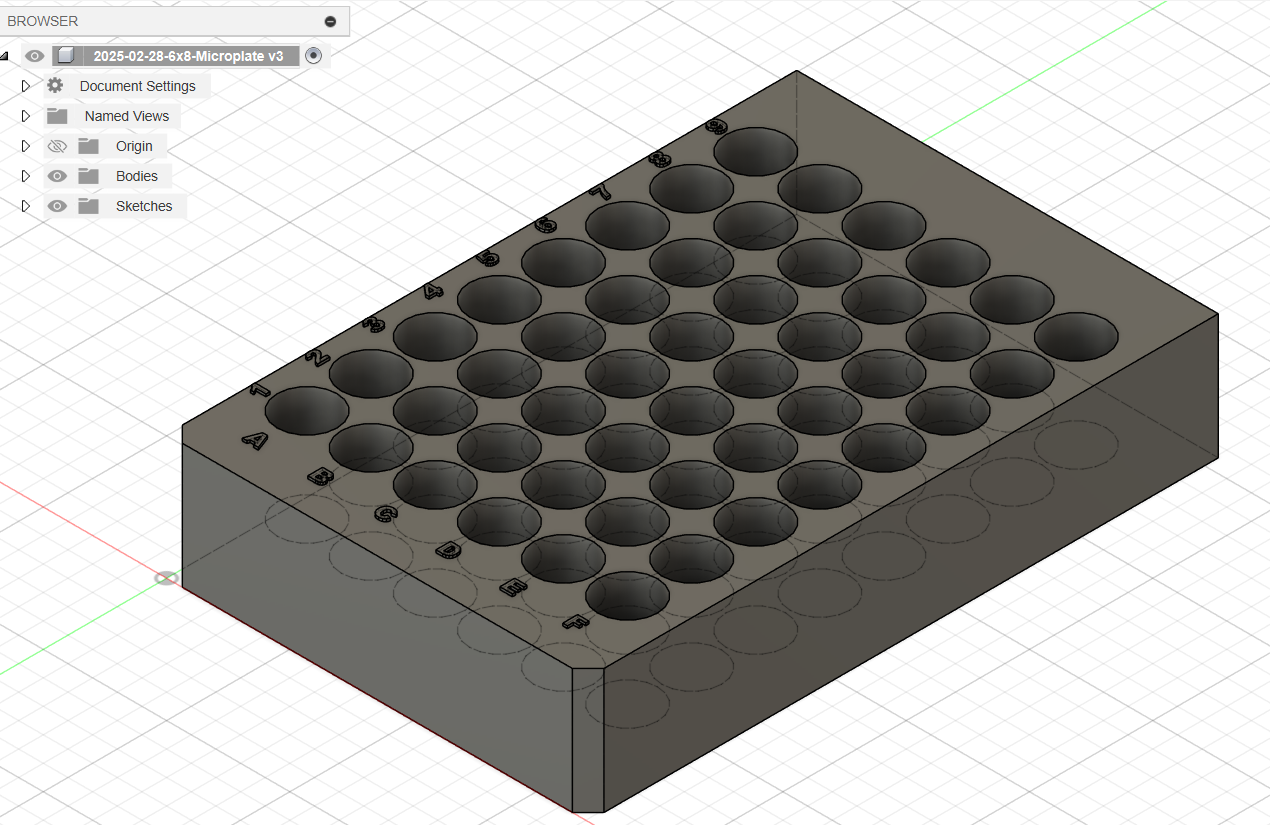
Task: Collapse the root component tree arrow
Action: pyautogui.click(x=5, y=56)
